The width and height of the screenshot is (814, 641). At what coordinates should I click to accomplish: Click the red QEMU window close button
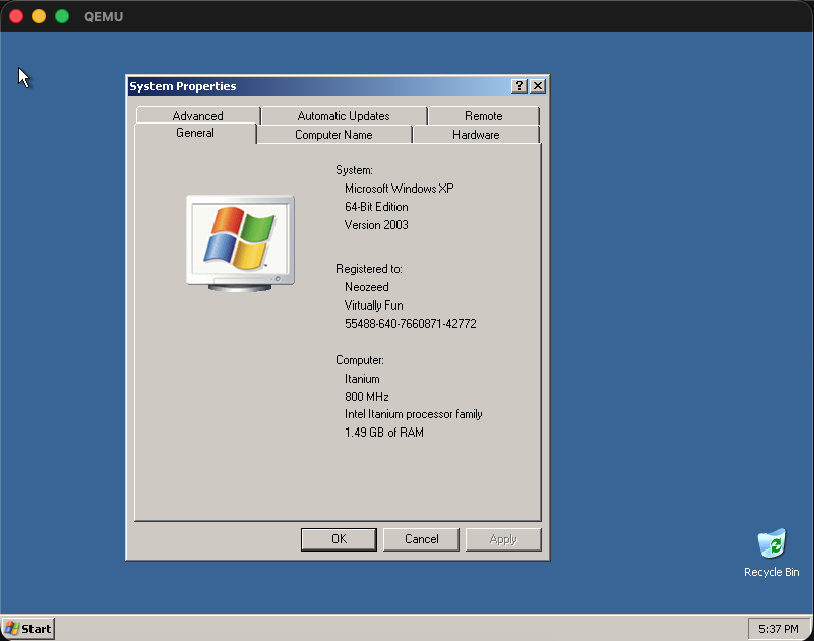tap(16, 16)
